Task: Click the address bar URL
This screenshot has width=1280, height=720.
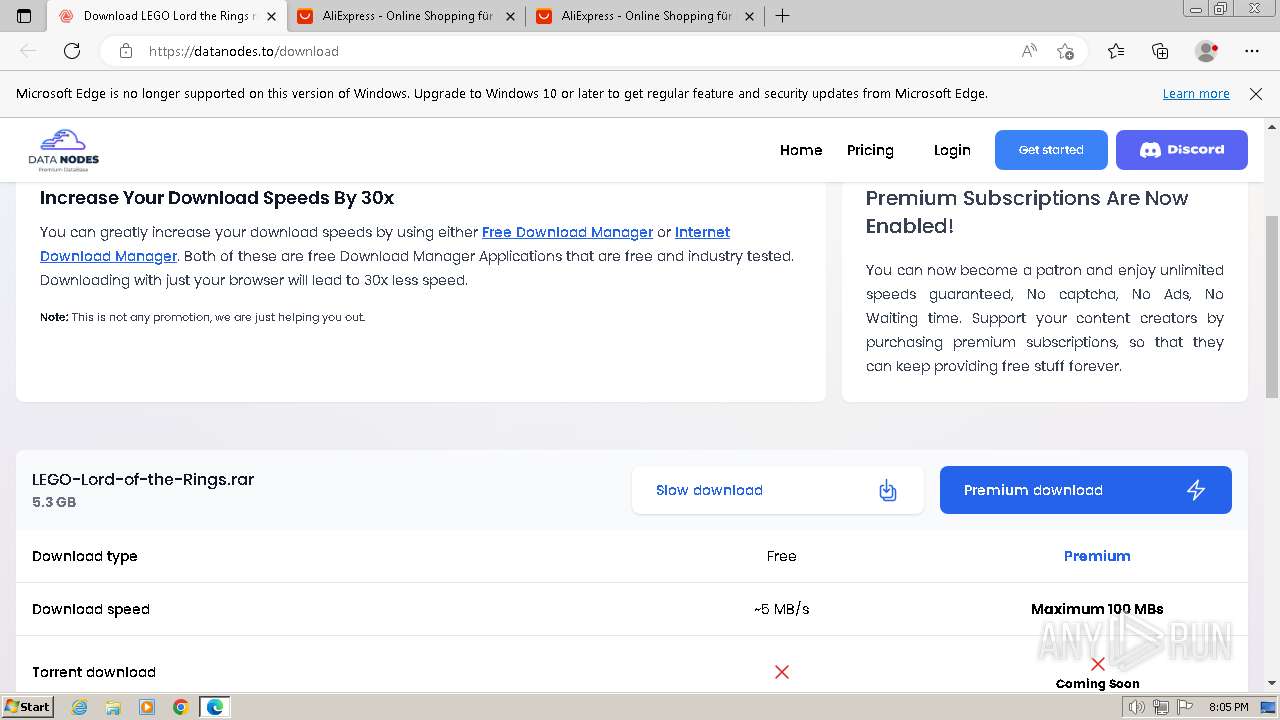Action: pos(244,51)
